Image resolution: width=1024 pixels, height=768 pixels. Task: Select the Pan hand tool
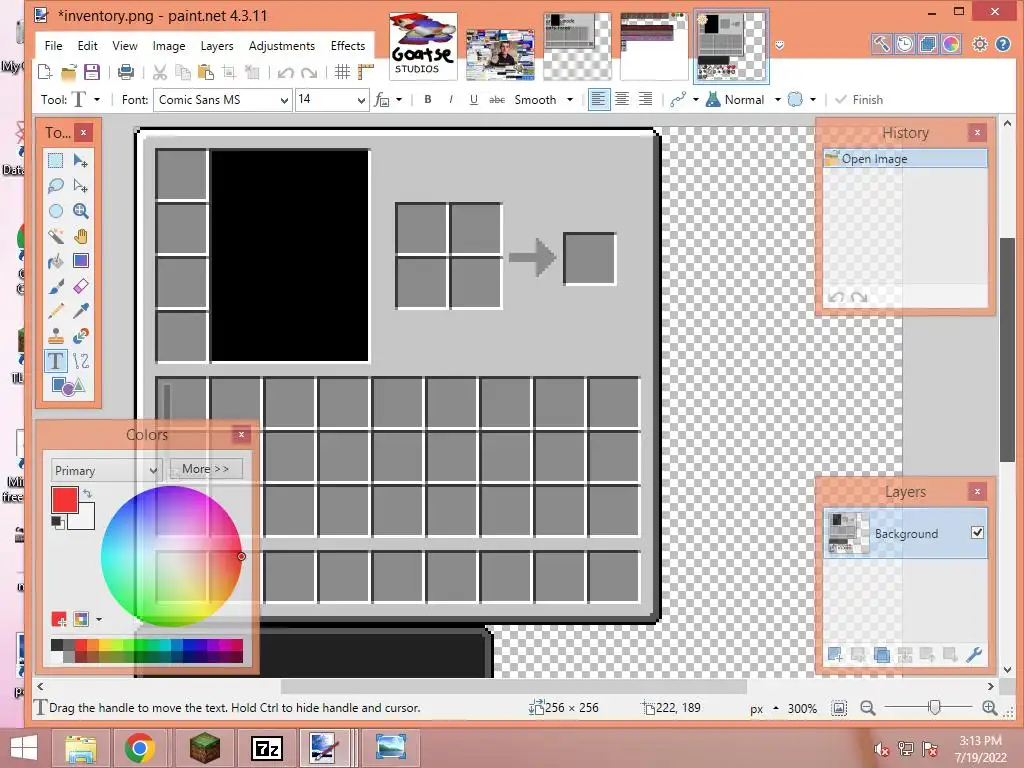(x=80, y=236)
